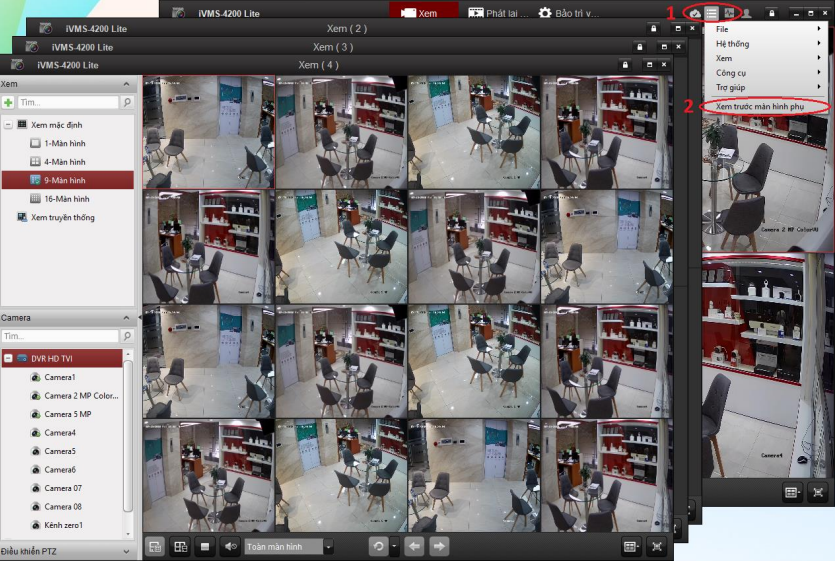Lock the Xem ( 2 ) window
Screen dimensions: 835x562
653,29
